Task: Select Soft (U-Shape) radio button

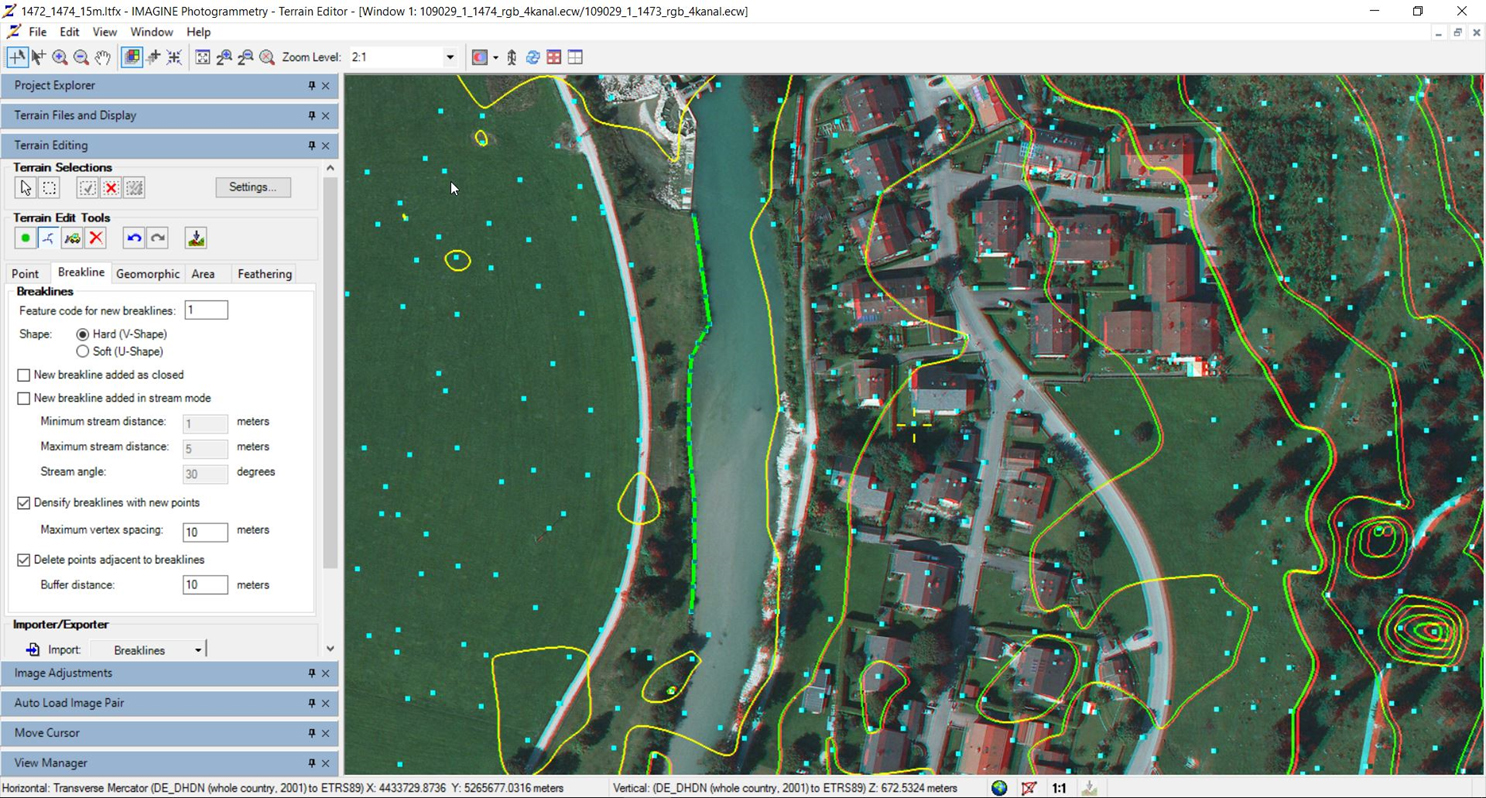Action: click(83, 352)
